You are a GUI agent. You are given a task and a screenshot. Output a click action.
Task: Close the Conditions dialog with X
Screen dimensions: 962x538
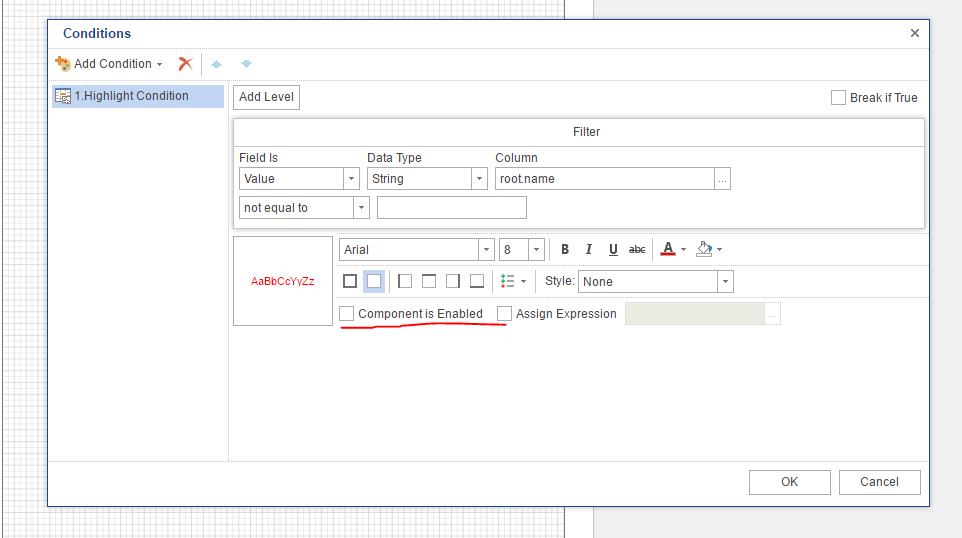[915, 33]
